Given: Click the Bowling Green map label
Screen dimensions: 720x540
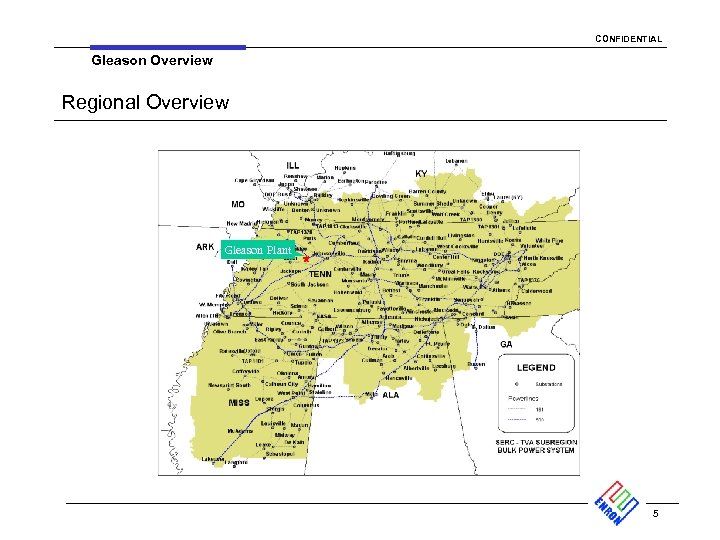Looking at the screenshot, I should pos(390,196).
